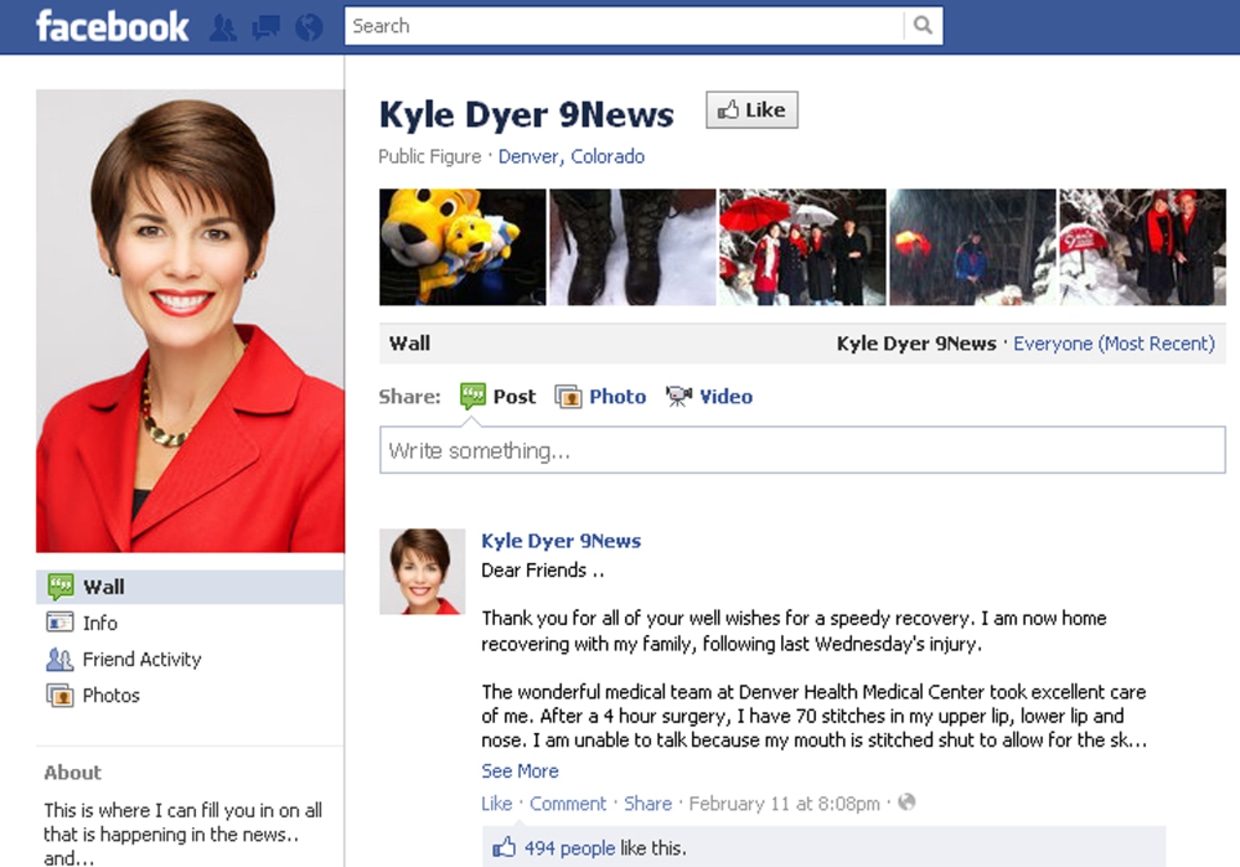1240x867 pixels.
Task: Switch filter to Everyone (Most Recent)
Action: coord(1114,343)
